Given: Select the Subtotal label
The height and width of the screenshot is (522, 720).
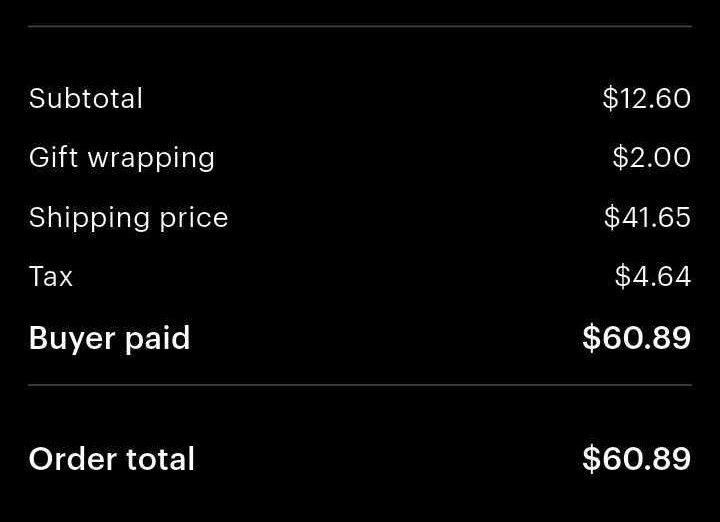Looking at the screenshot, I should pos(86,98).
